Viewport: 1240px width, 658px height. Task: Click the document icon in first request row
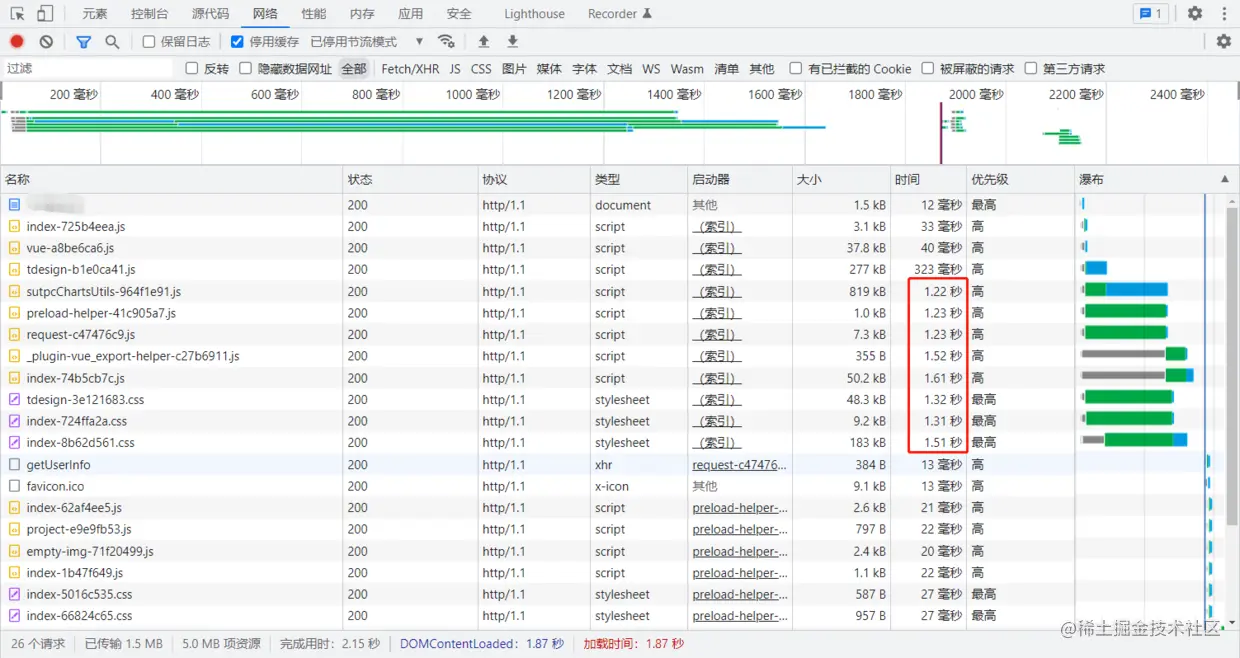coord(14,204)
